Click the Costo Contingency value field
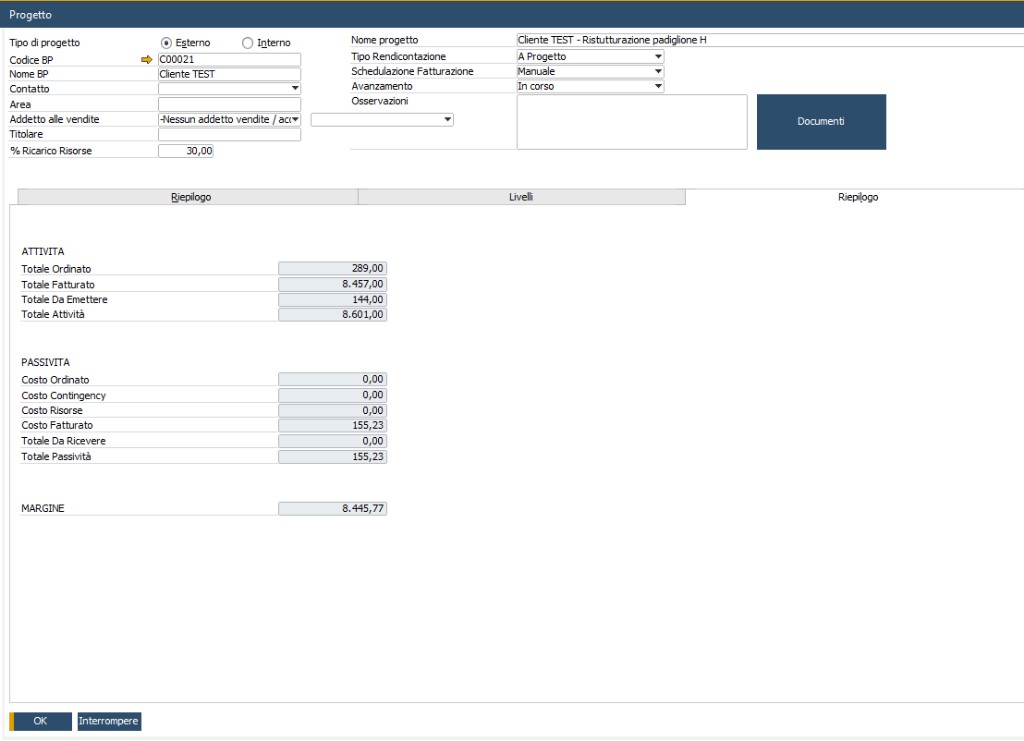 [x=332, y=395]
